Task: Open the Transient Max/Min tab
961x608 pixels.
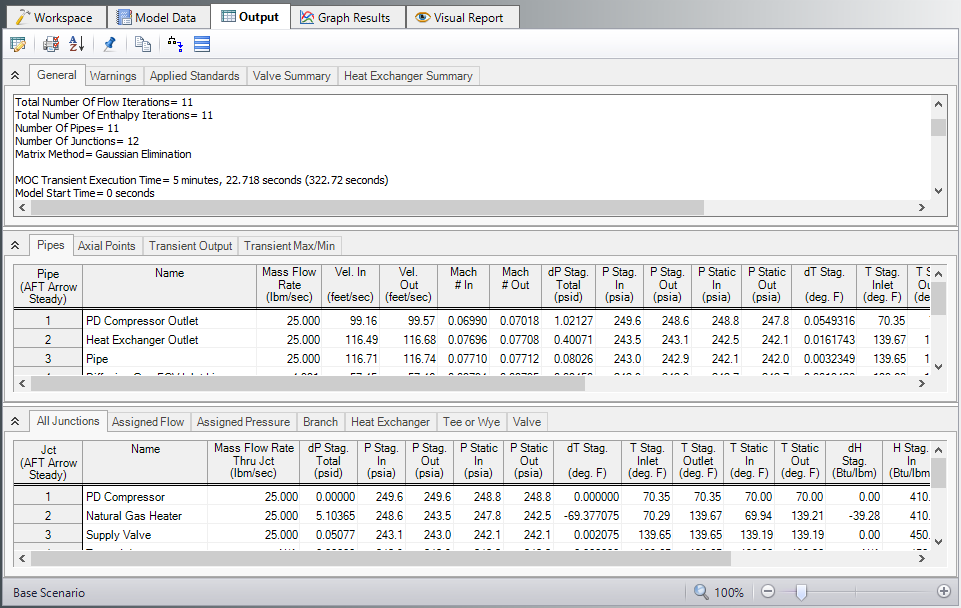Action: click(x=290, y=245)
